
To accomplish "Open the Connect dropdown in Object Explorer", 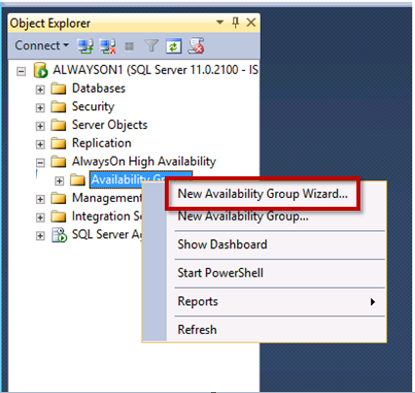I will (42, 45).
